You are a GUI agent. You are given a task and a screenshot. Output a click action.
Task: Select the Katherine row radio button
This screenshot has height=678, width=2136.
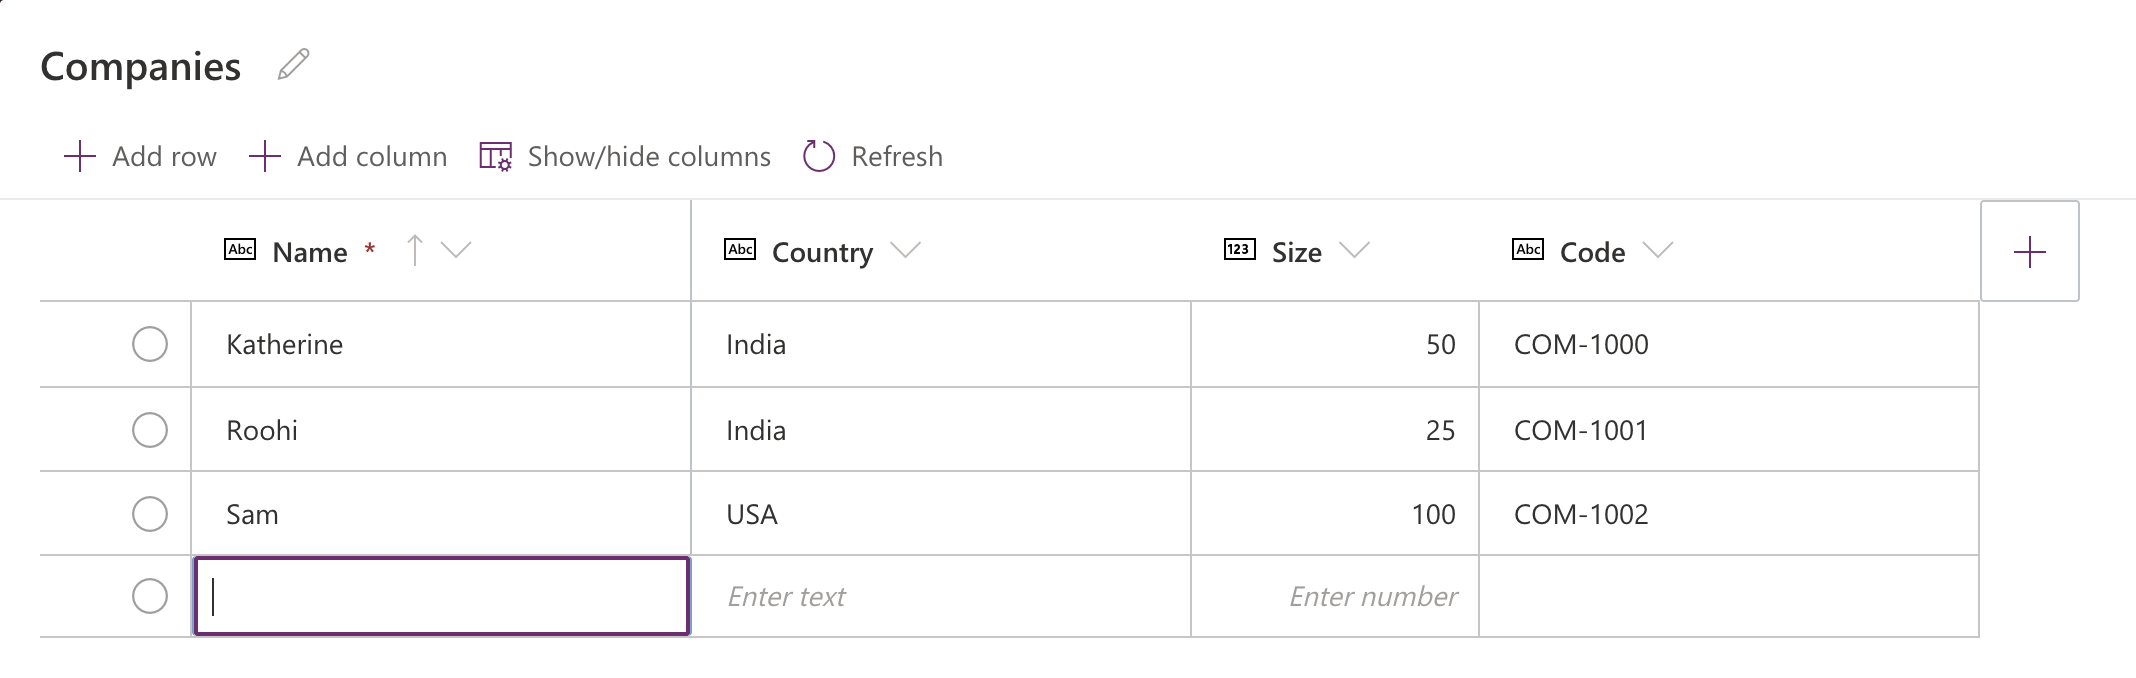pos(150,344)
